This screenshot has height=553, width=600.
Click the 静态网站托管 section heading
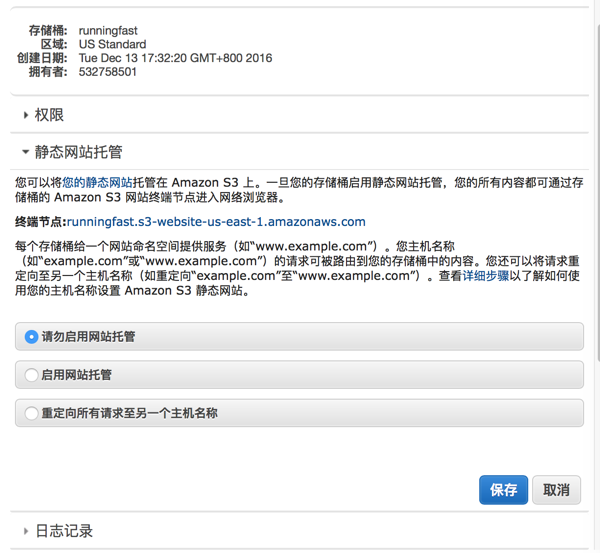[79, 153]
